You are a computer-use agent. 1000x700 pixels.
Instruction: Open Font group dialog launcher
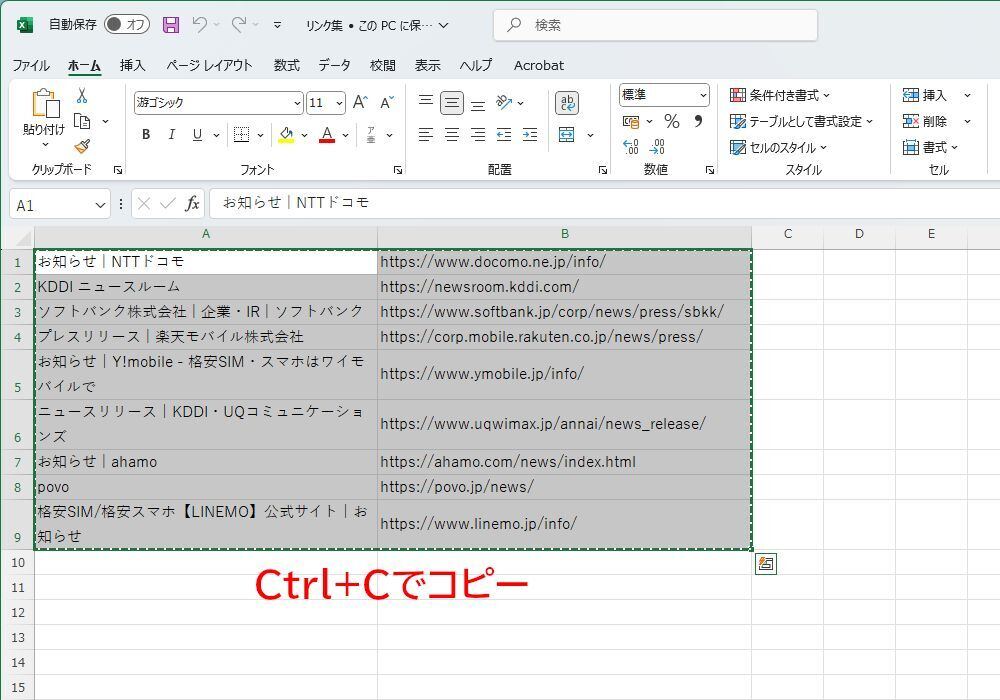pyautogui.click(x=398, y=170)
